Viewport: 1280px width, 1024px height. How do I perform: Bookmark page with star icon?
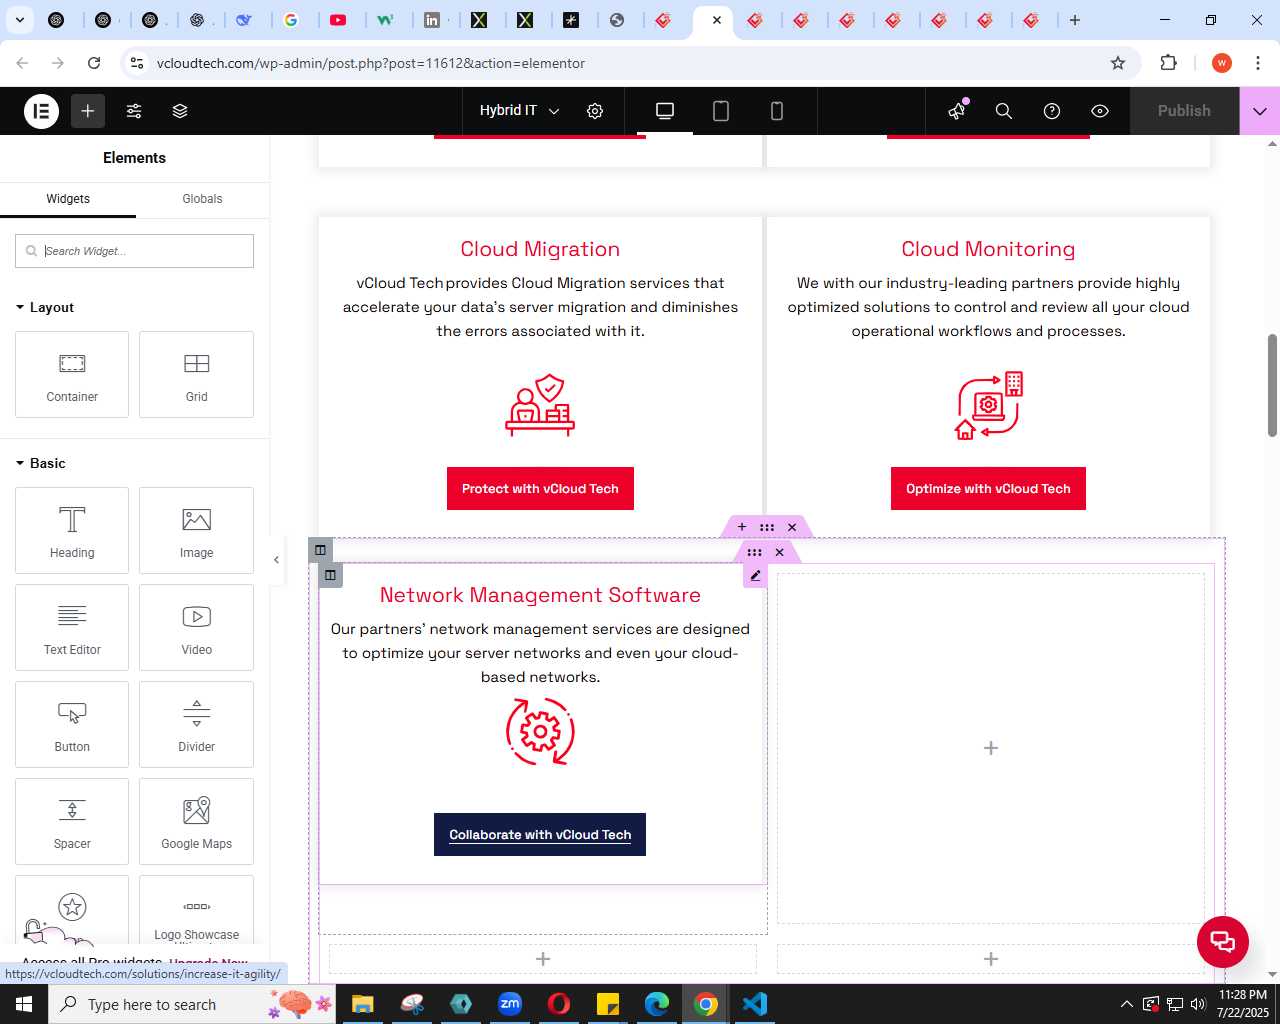coord(1118,63)
